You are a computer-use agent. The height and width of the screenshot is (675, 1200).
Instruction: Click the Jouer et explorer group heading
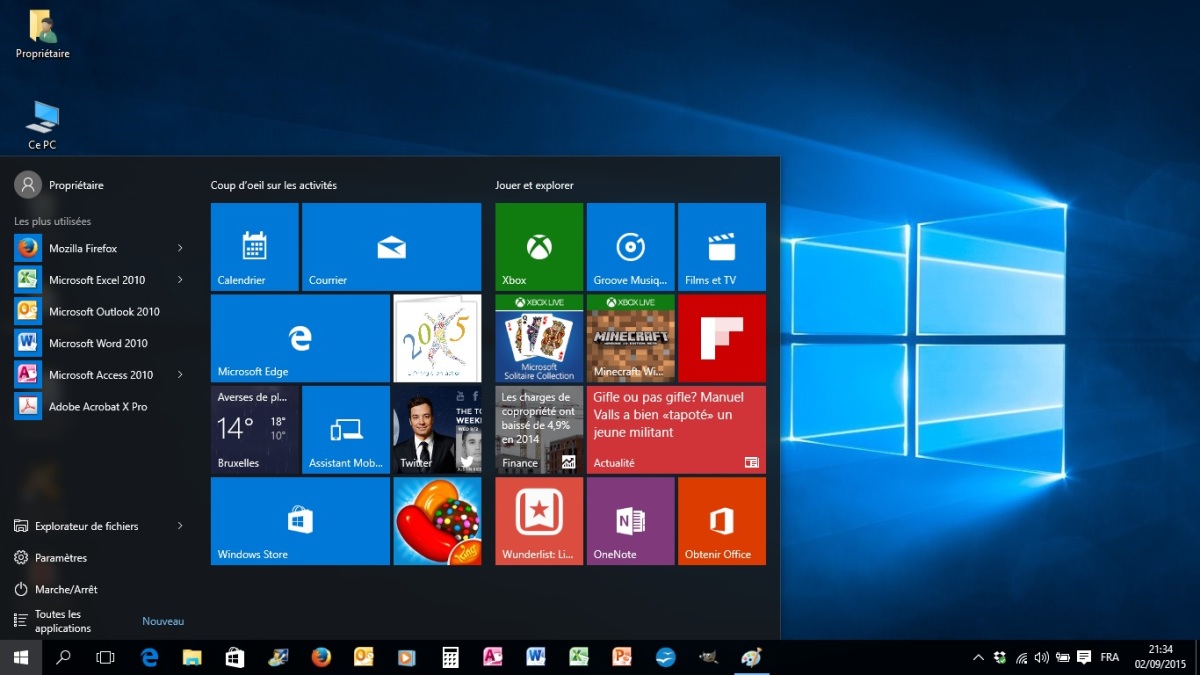click(534, 185)
